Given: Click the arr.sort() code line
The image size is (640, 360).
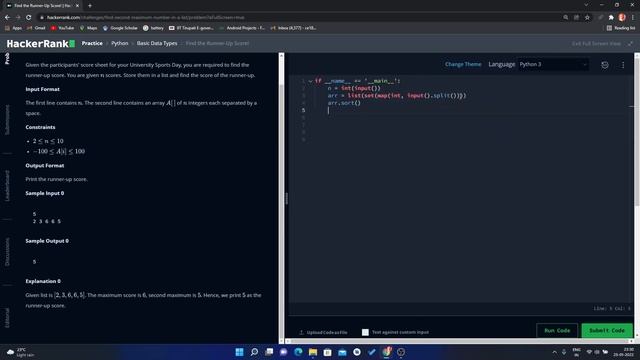Looking at the screenshot, I should pyautogui.click(x=344, y=103).
